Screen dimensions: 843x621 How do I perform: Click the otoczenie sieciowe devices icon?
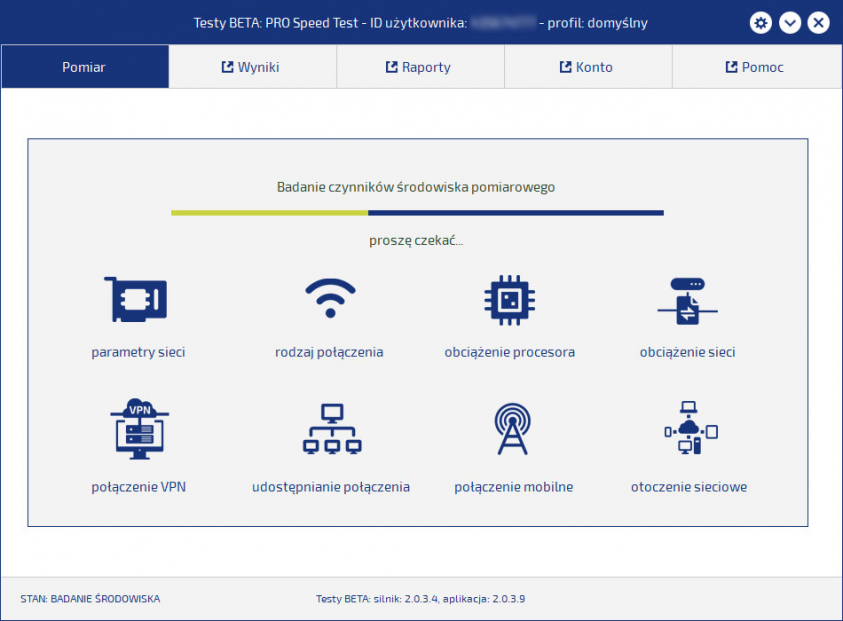(x=688, y=430)
